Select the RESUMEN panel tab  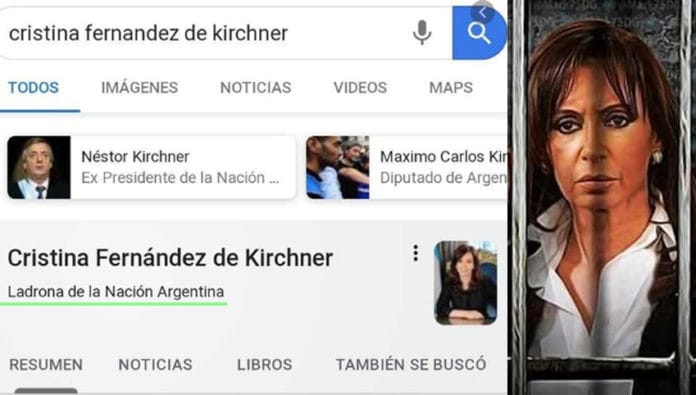(46, 365)
